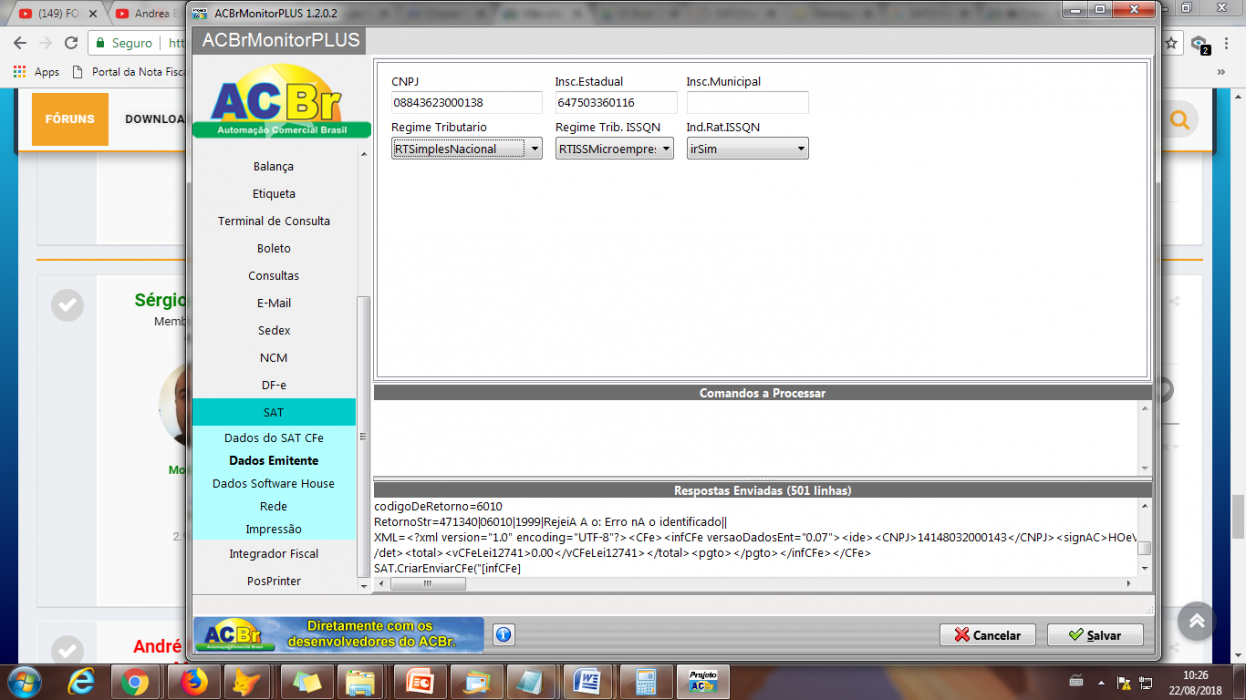The image size is (1246, 700).
Task: Click the Insc.Estadual input field
Action: click(x=616, y=103)
